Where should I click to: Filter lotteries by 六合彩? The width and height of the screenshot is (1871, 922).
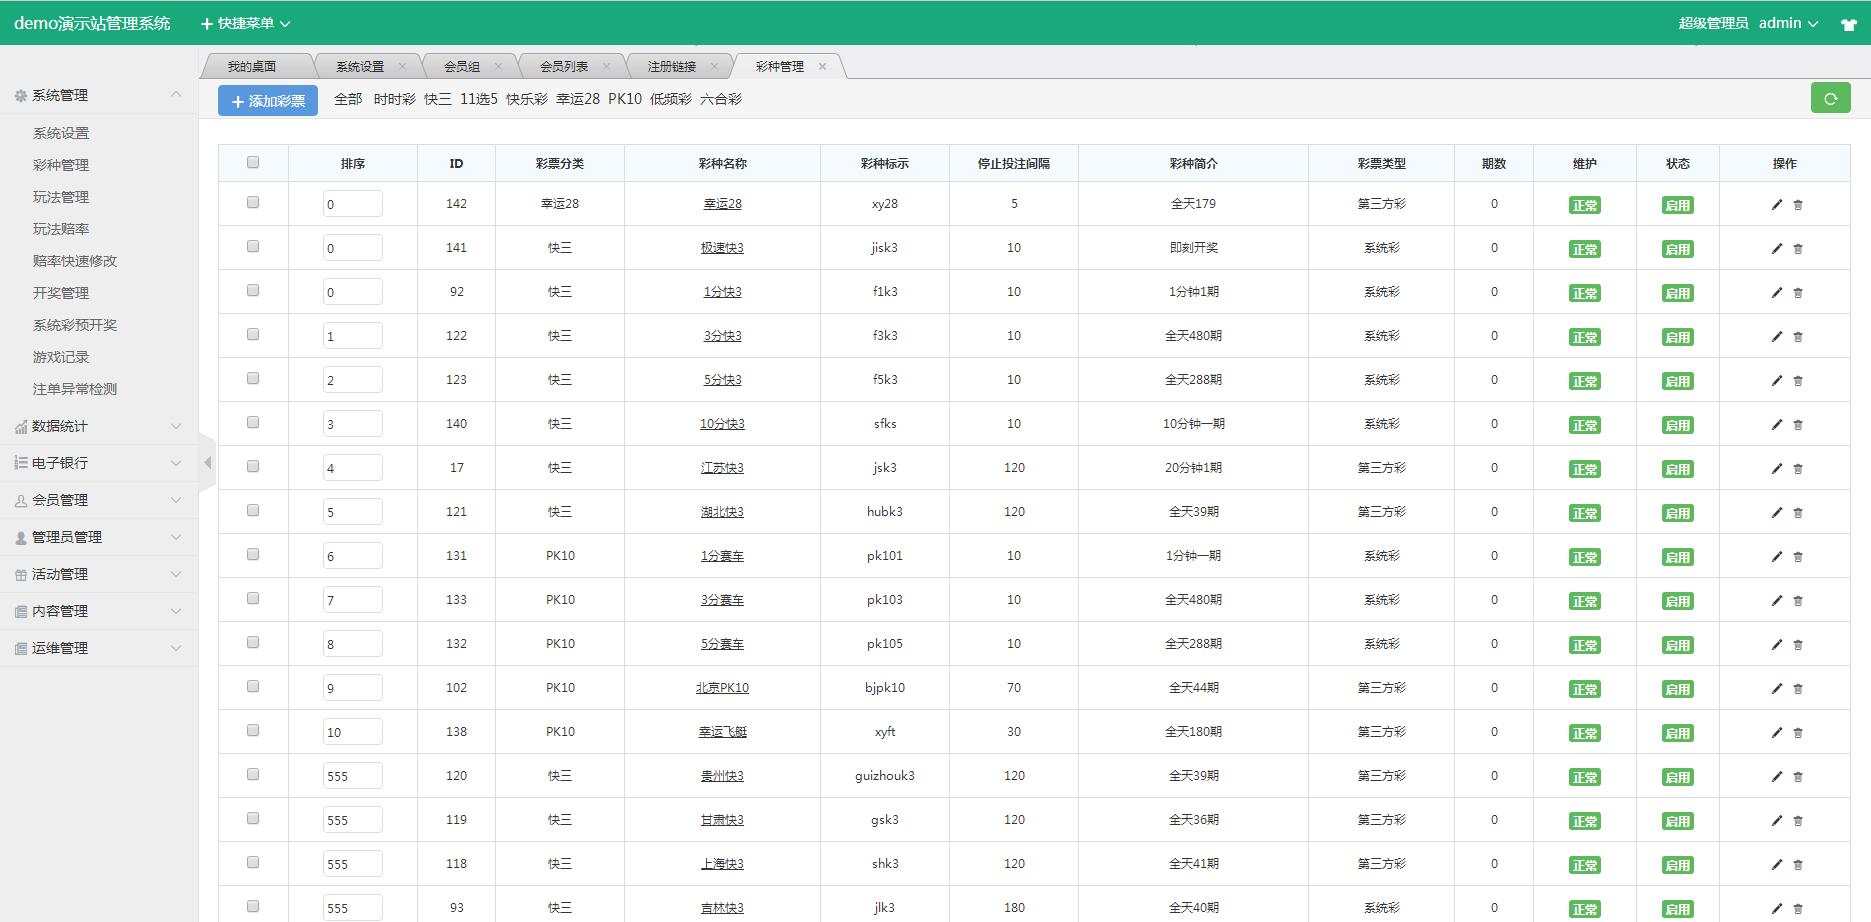(721, 99)
